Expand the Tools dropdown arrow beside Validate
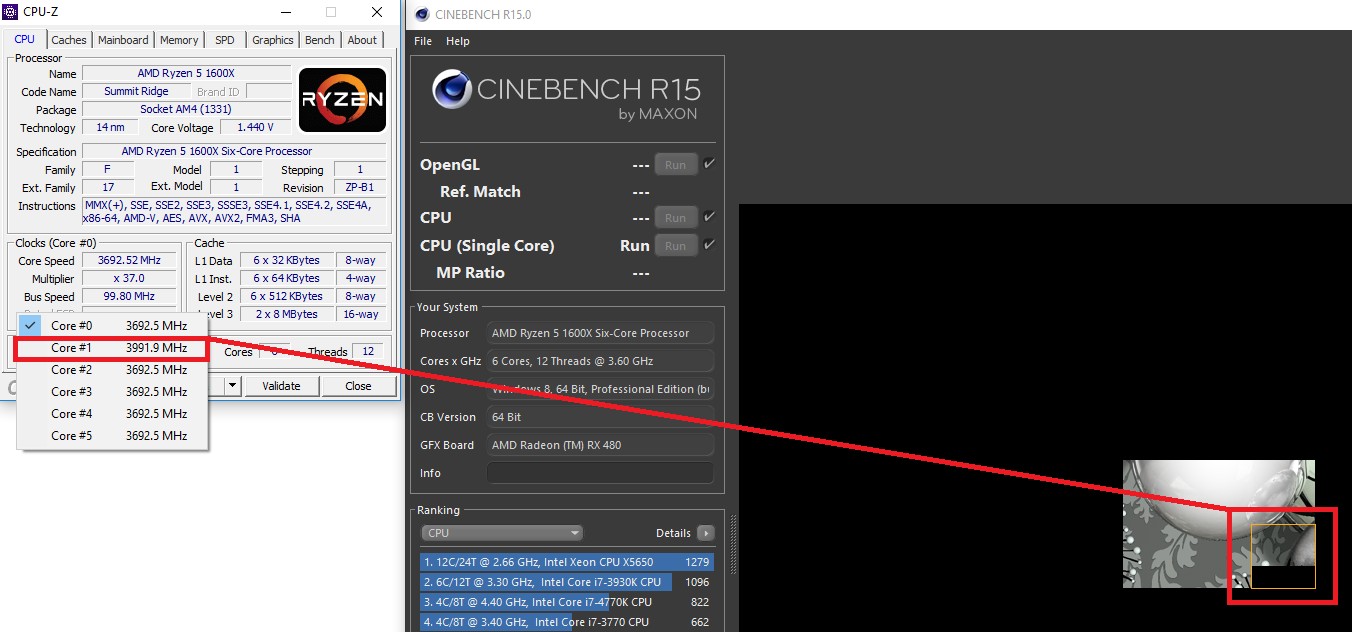1352x632 pixels. (x=233, y=386)
